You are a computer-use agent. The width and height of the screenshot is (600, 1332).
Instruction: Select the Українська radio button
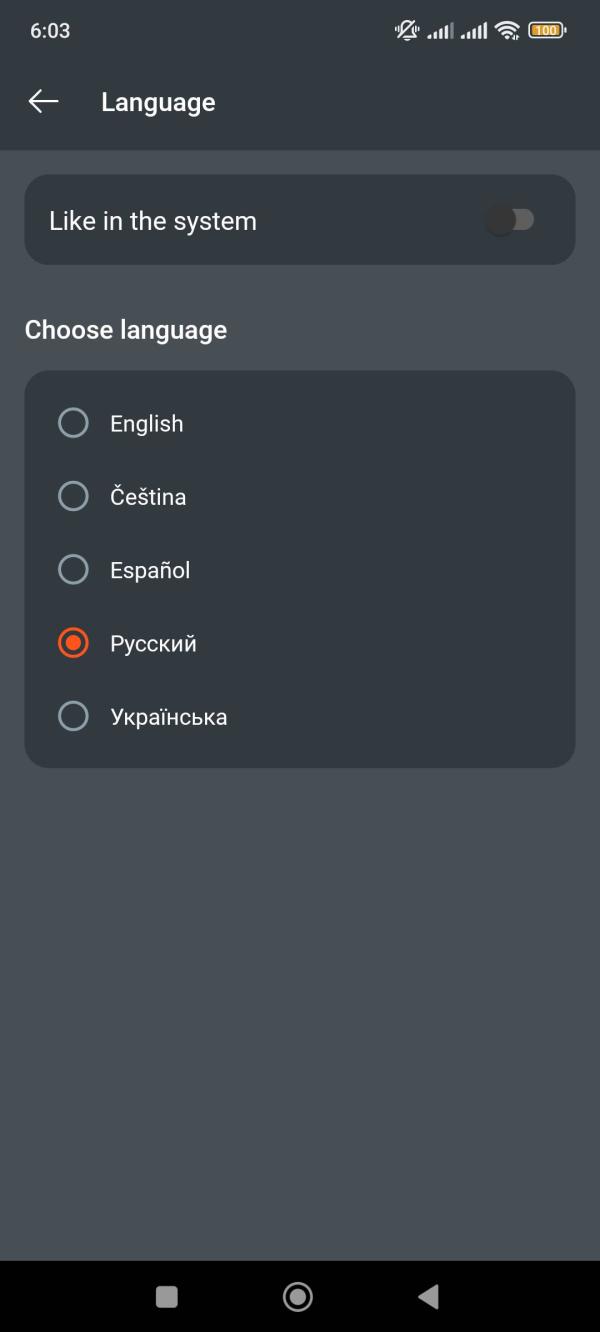tap(73, 716)
